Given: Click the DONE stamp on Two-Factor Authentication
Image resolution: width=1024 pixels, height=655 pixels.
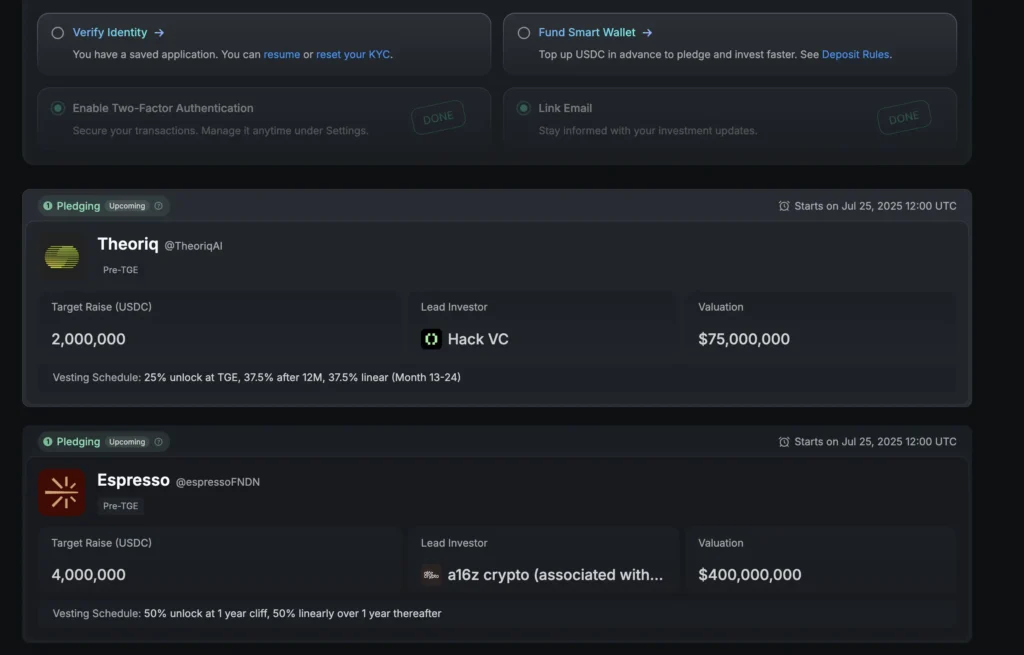Looking at the screenshot, I should [438, 118].
